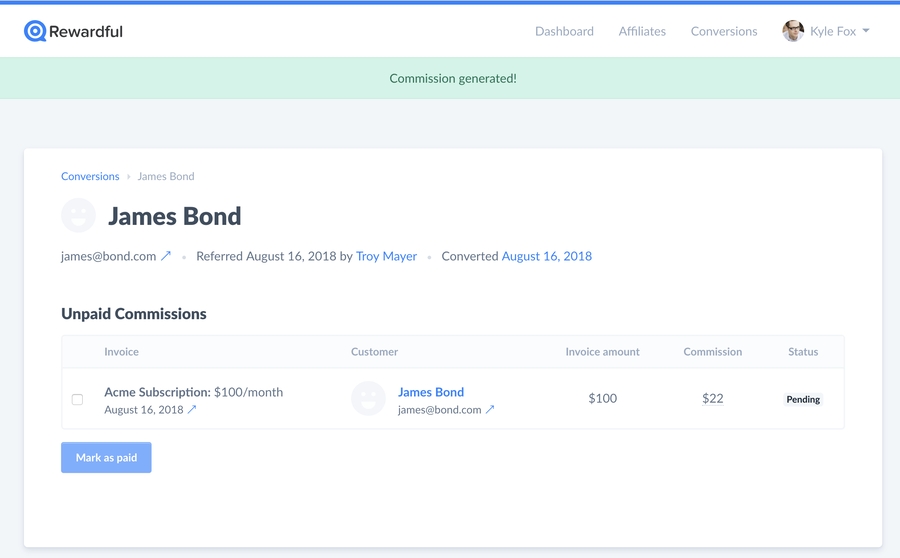This screenshot has height=558, width=900.
Task: Click the Conversions breadcrumb link
Action: [90, 176]
